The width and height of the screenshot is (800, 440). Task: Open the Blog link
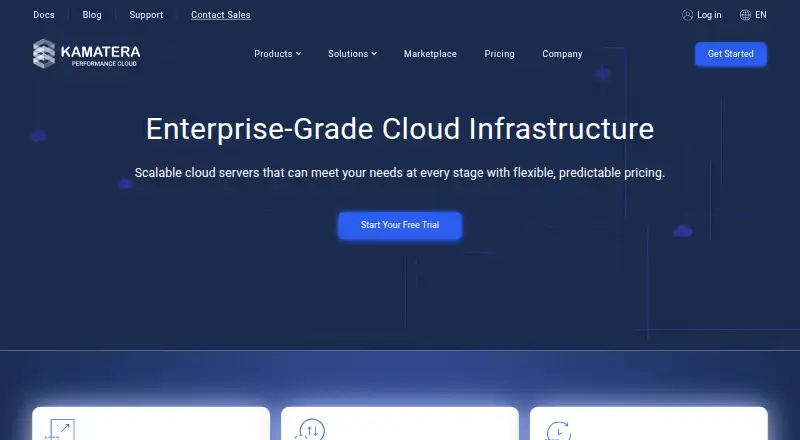tap(92, 15)
